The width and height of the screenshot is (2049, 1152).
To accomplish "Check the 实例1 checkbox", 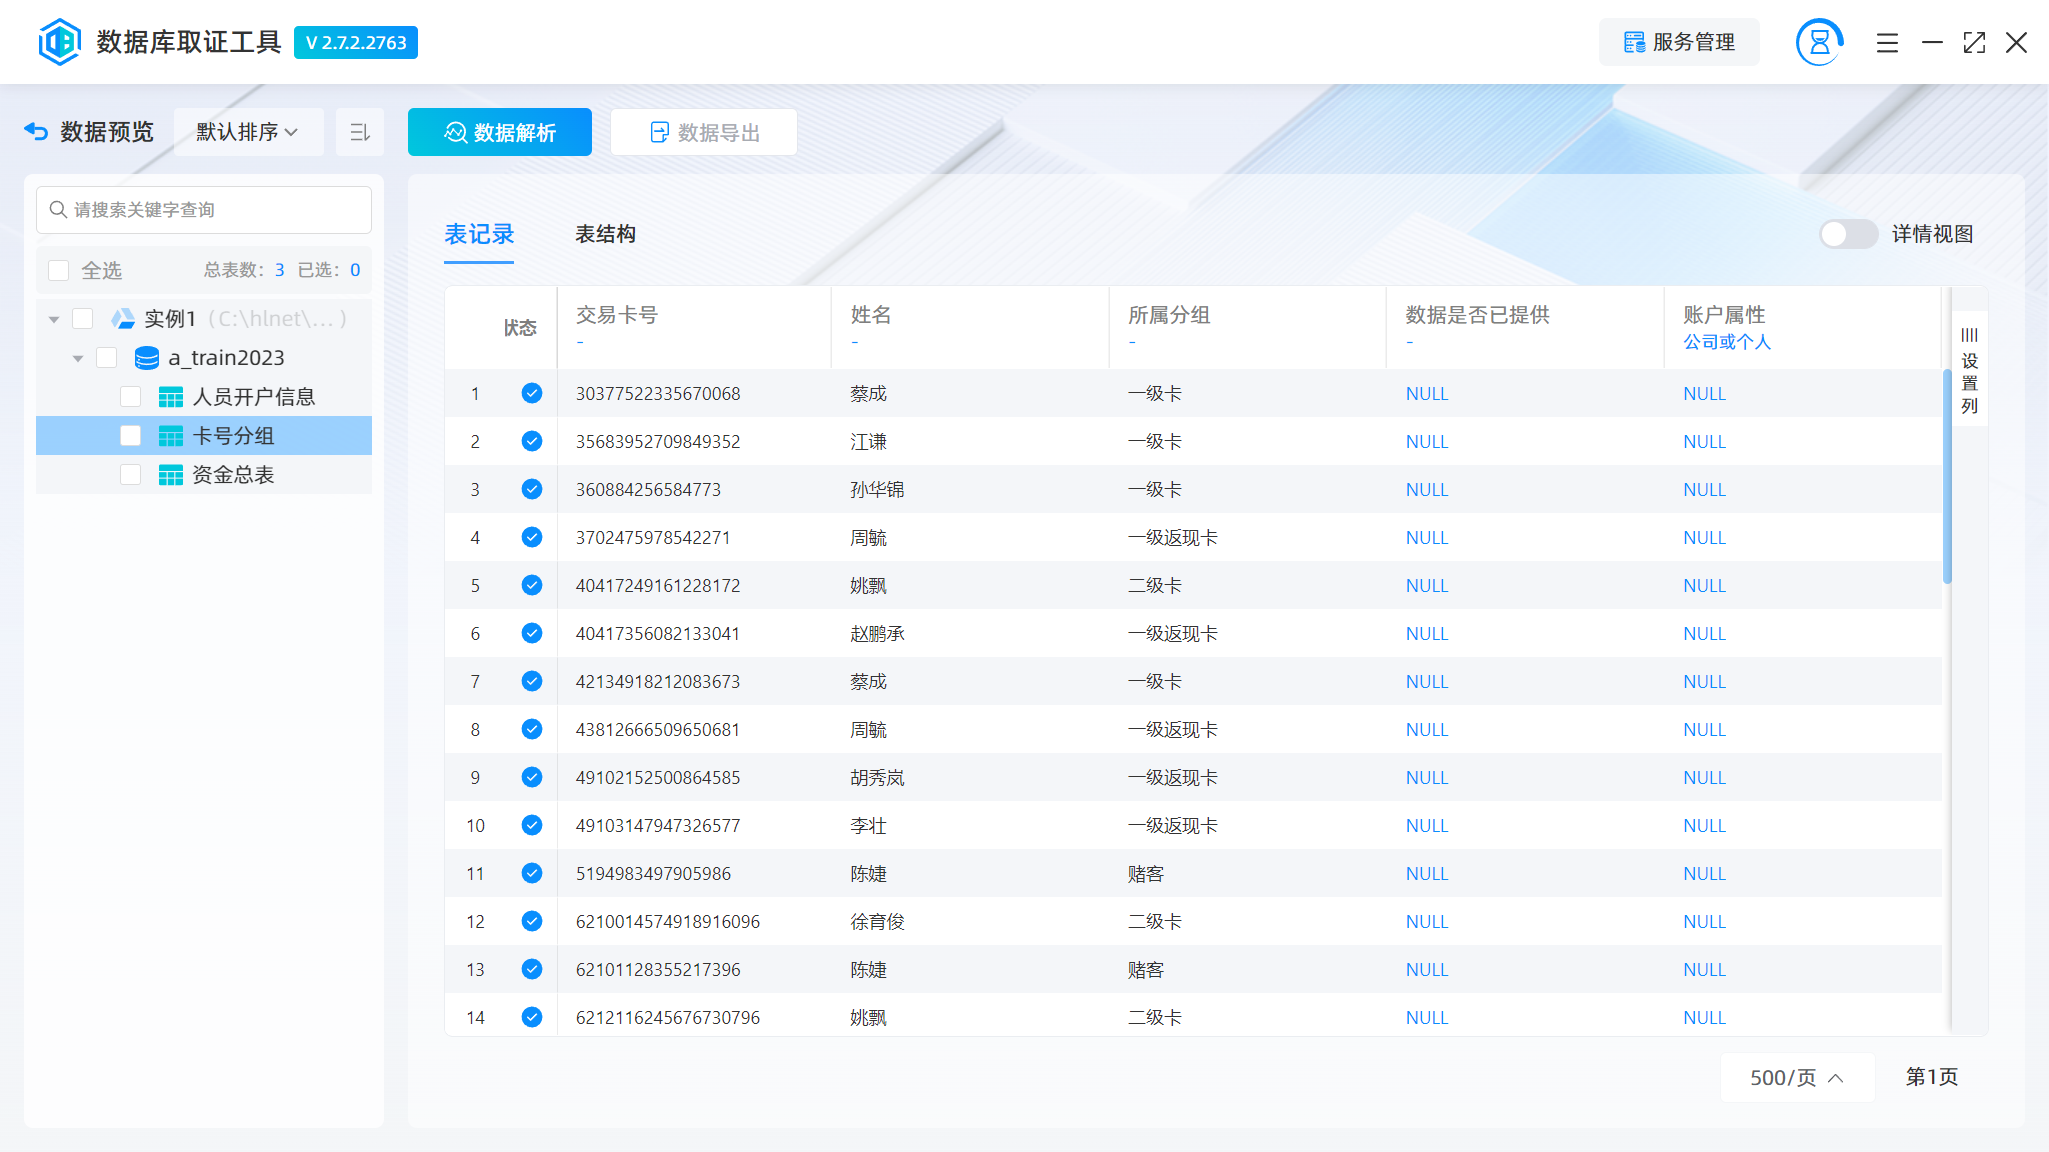I will [83, 319].
